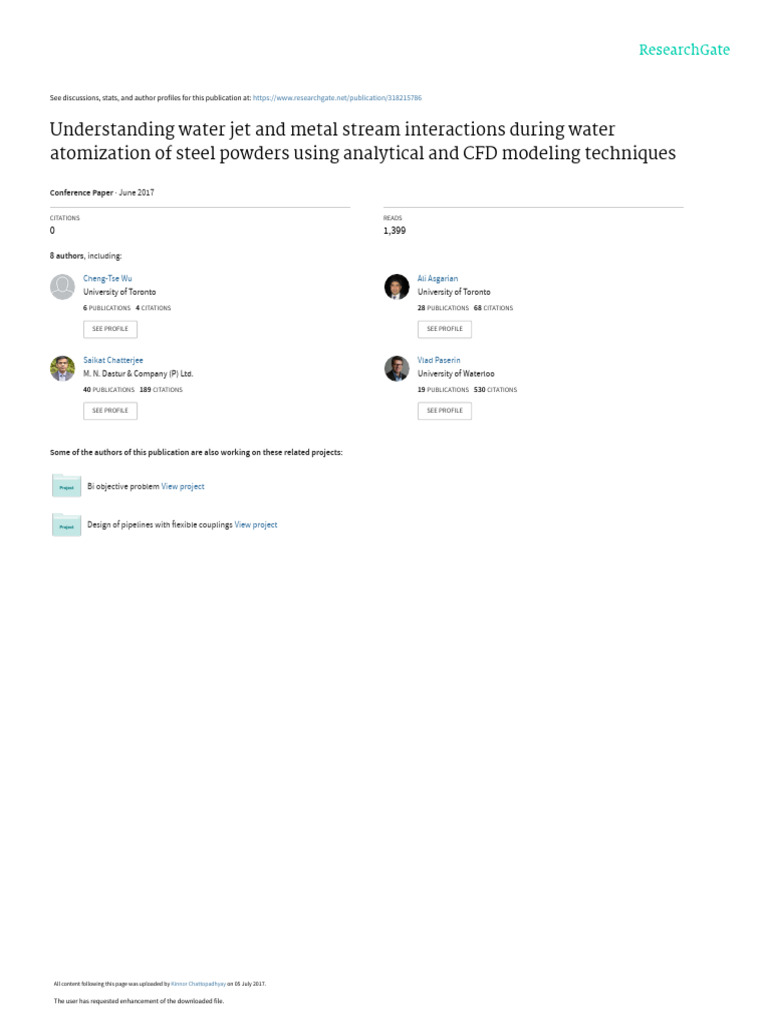View project for pipelines with flexible couplings
Viewport: 768px width, 1024px height.
[x=256, y=524]
